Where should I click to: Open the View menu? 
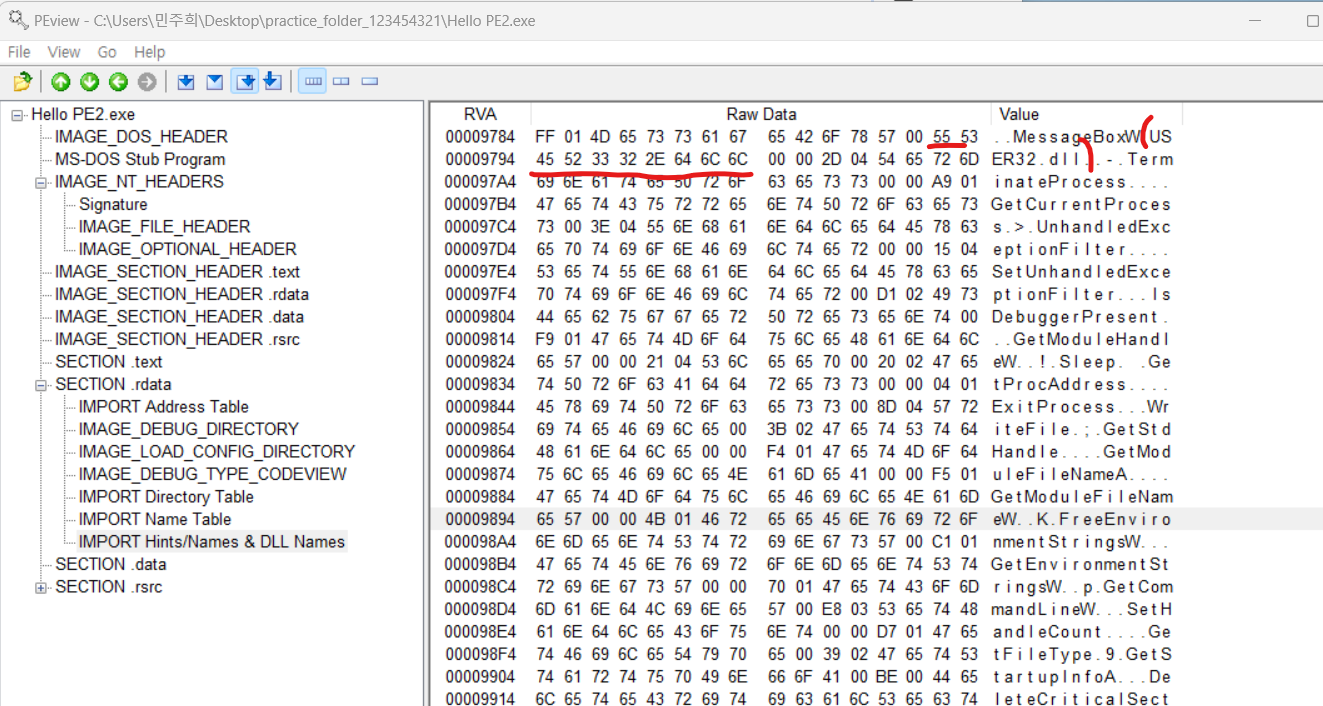(x=64, y=52)
